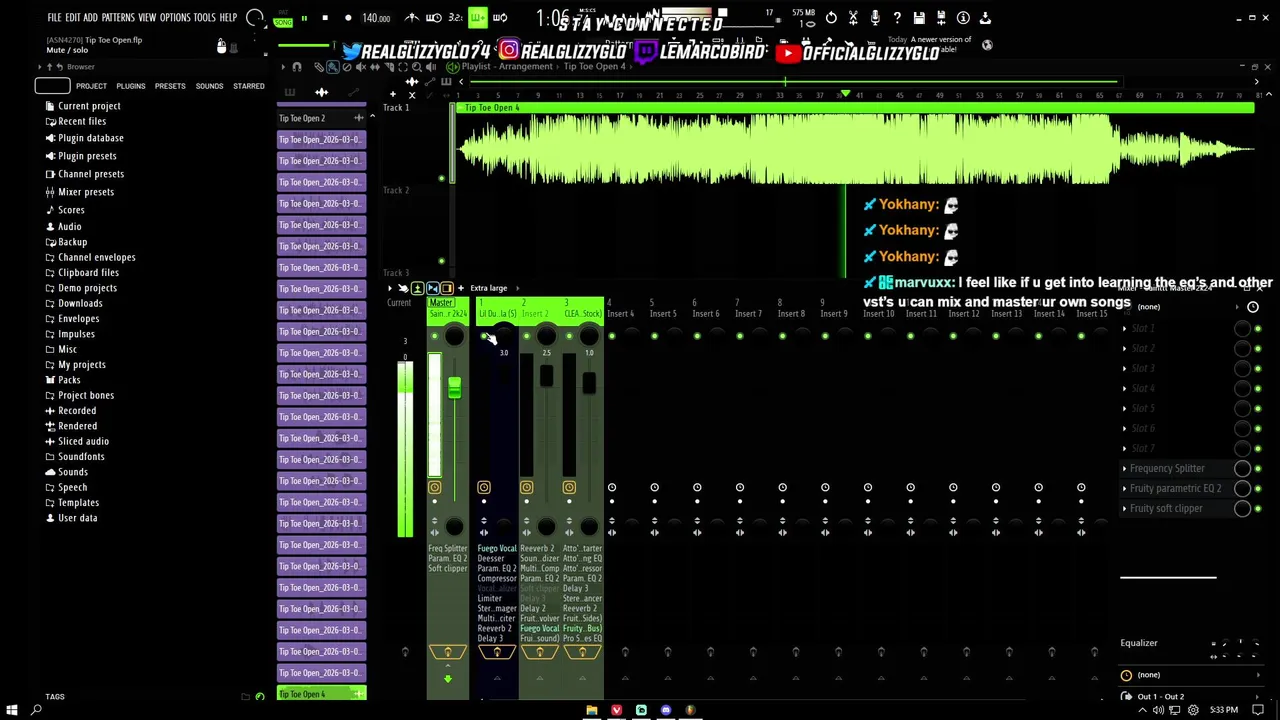
Task: Toggle the playlist magnet snap icon
Action: (x=297, y=67)
